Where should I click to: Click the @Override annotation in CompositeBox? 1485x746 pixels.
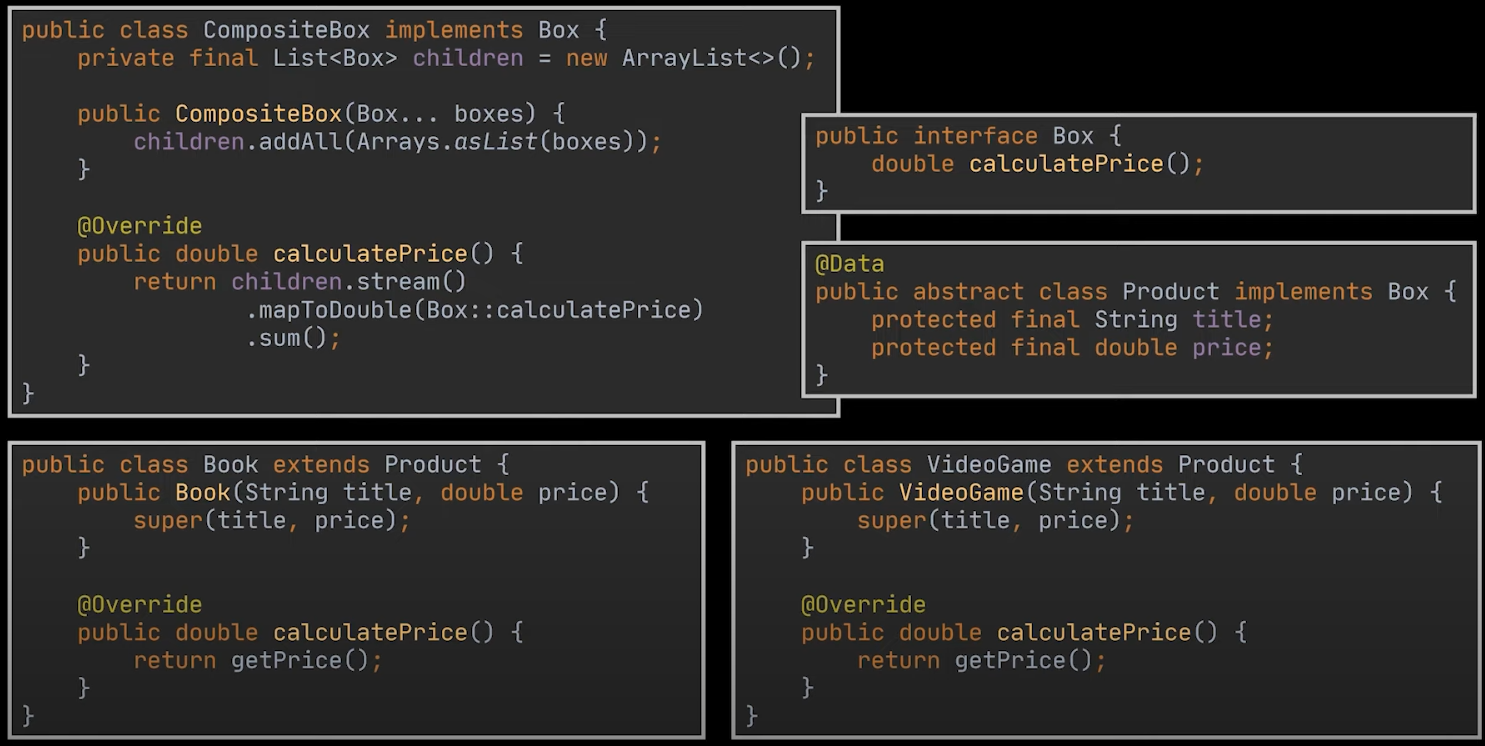139,226
